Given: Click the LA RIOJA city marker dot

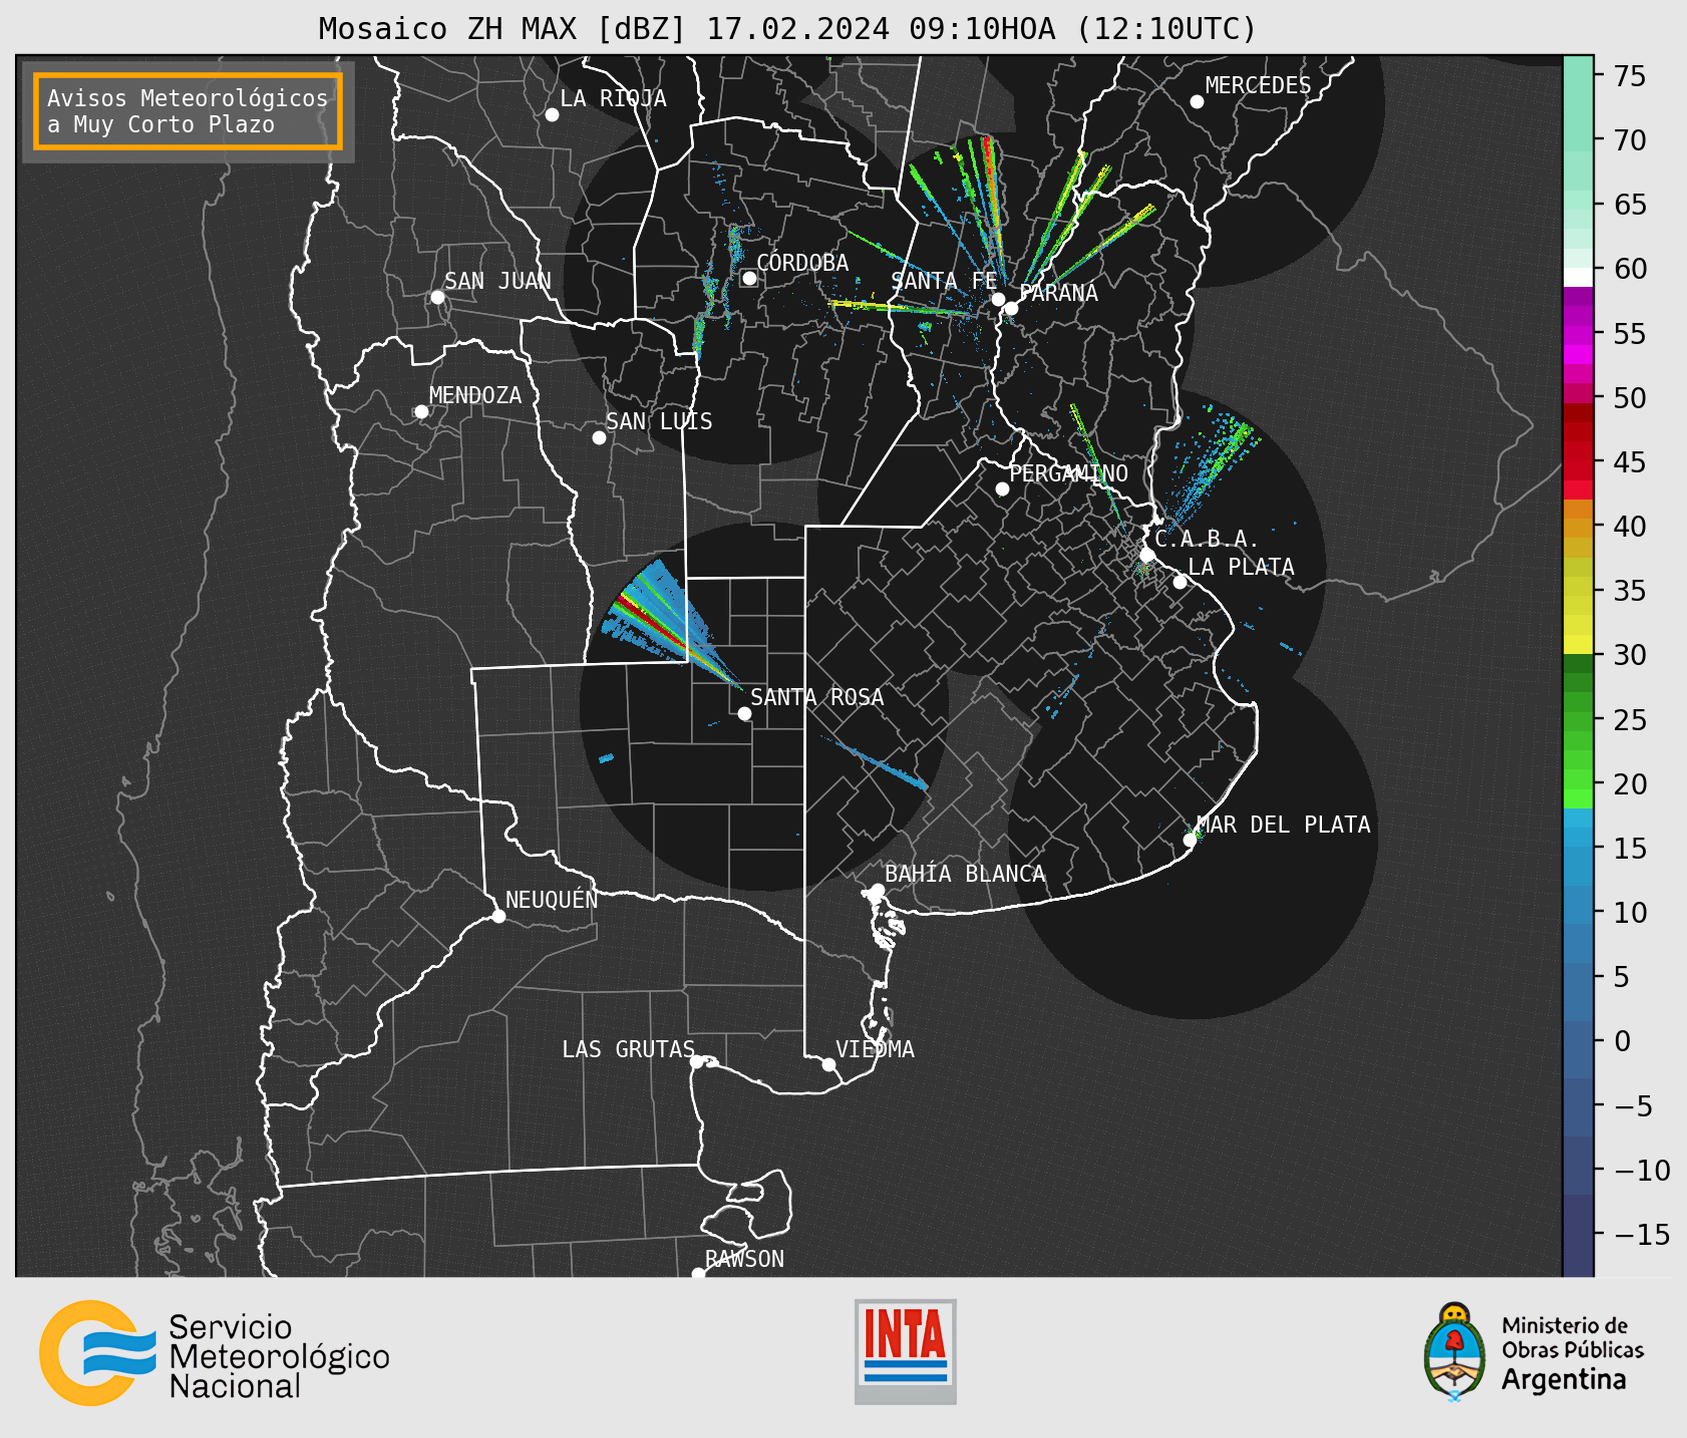Looking at the screenshot, I should pos(552,115).
